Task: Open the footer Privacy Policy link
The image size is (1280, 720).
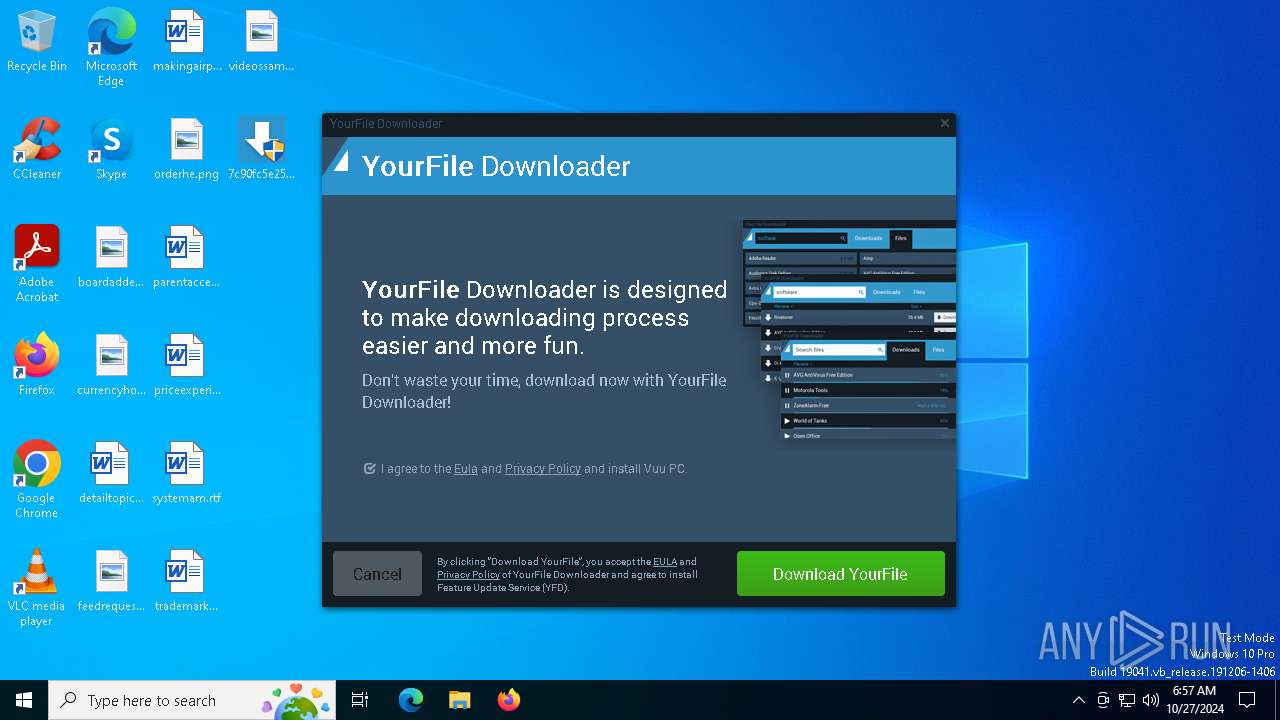Action: pyautogui.click(x=468, y=575)
